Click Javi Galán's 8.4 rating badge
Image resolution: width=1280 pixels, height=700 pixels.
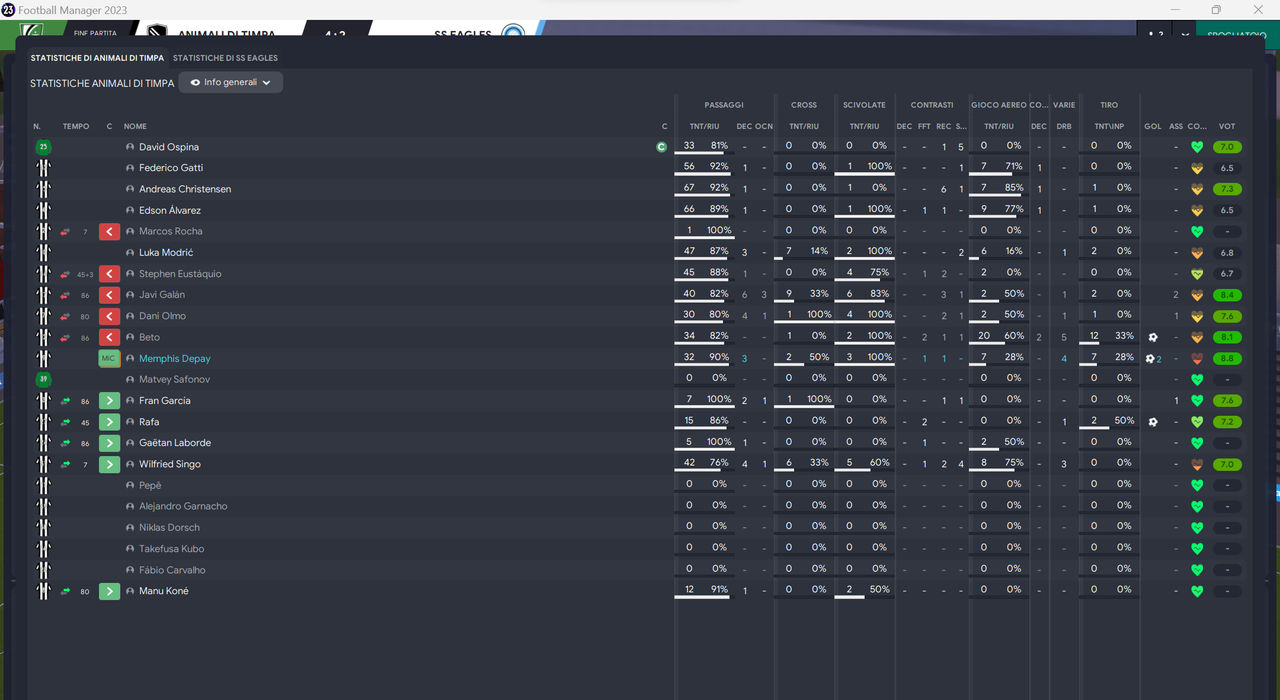click(x=1226, y=295)
